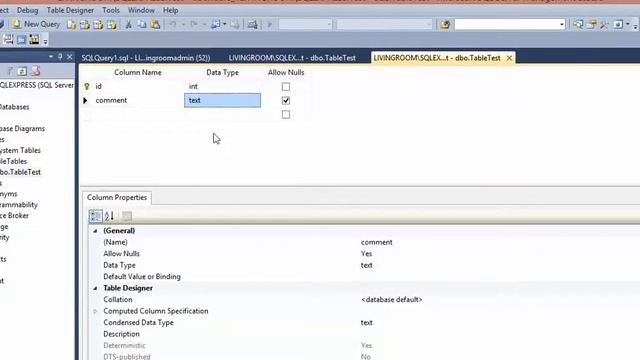The image size is (640, 360).
Task: Open the Help menu
Action: click(170, 10)
